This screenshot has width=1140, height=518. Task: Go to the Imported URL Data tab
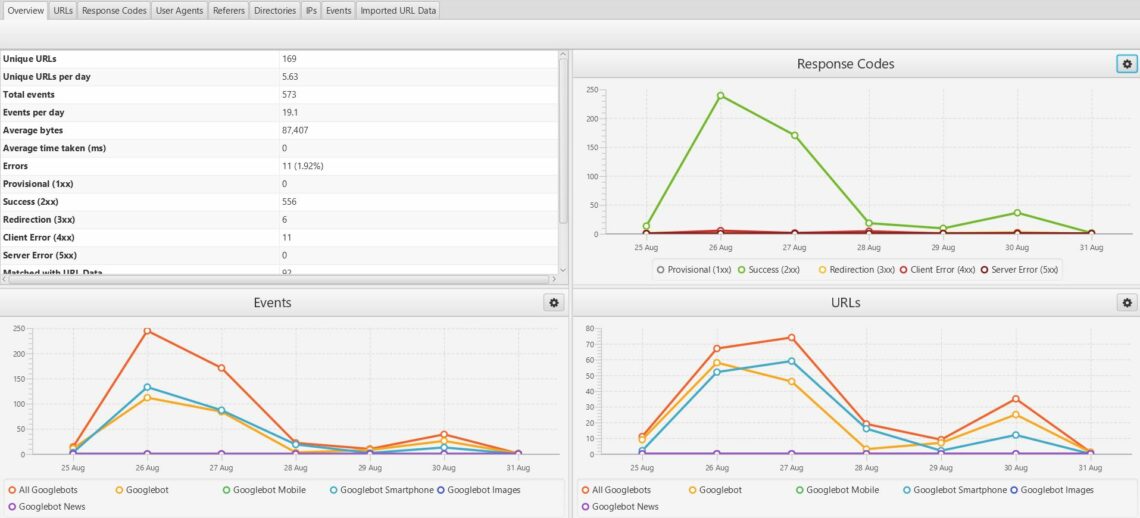click(x=398, y=11)
